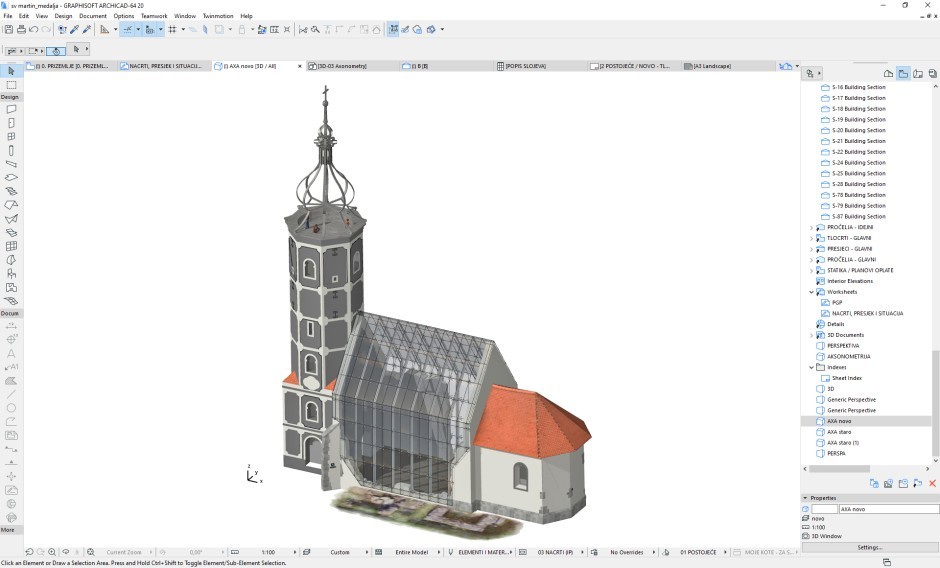Click the Print icon in the toolbar
Image resolution: width=940 pixels, height=568 pixels.
pyautogui.click(x=20, y=30)
